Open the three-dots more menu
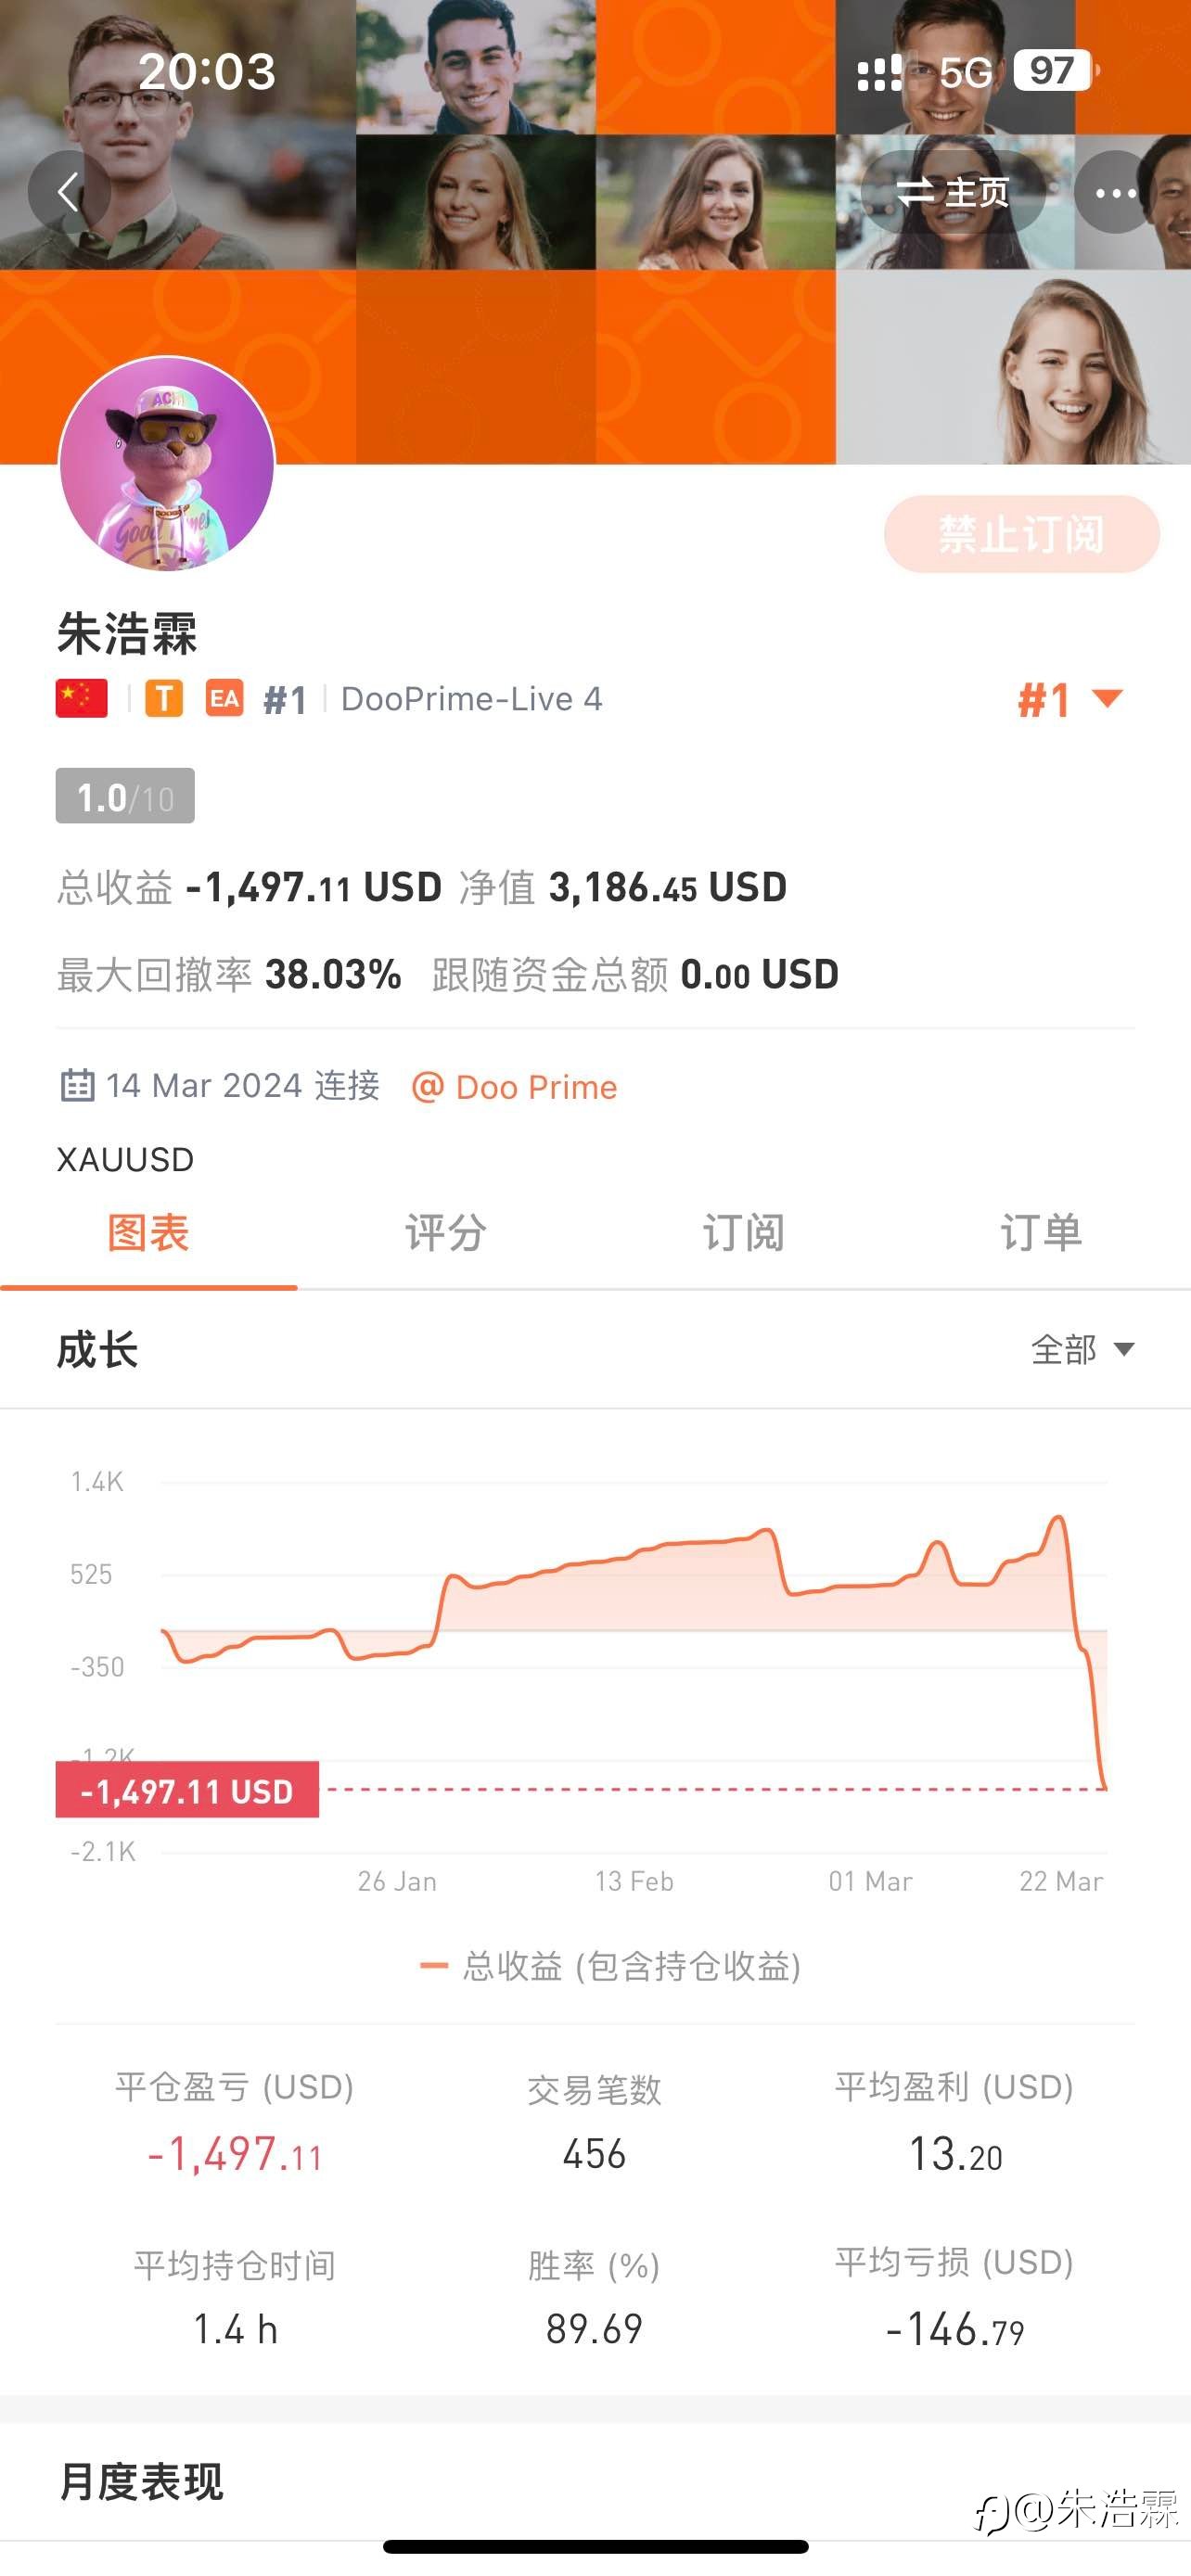The image size is (1191, 2576). pos(1115,192)
